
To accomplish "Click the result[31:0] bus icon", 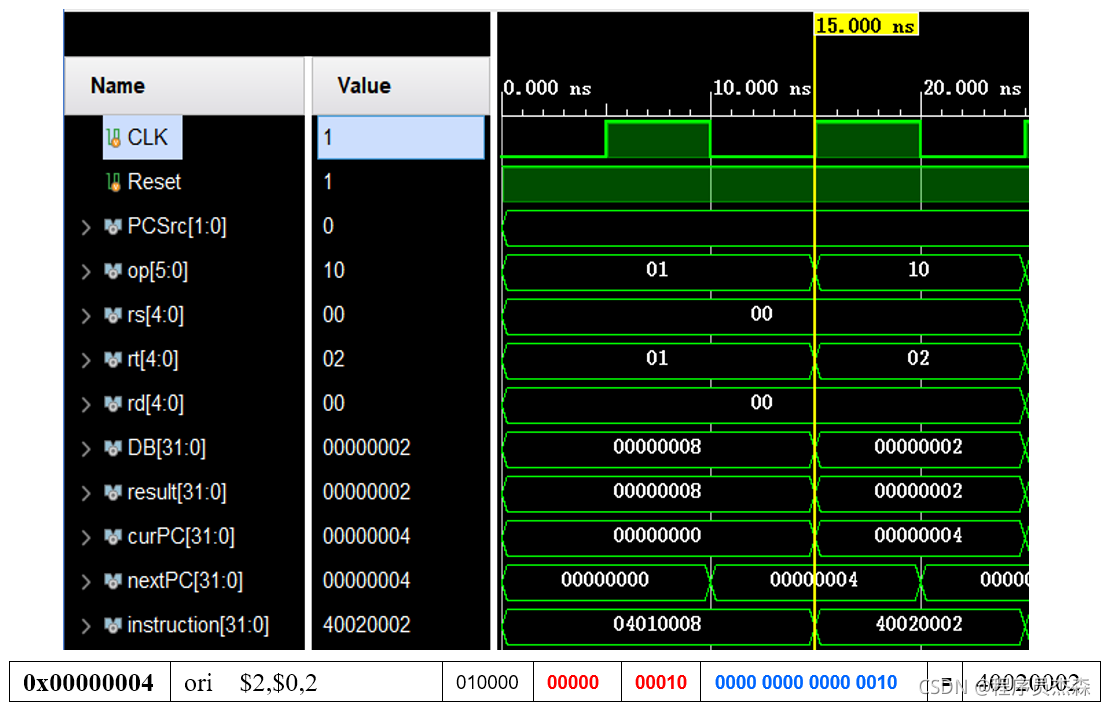I will coord(113,492).
